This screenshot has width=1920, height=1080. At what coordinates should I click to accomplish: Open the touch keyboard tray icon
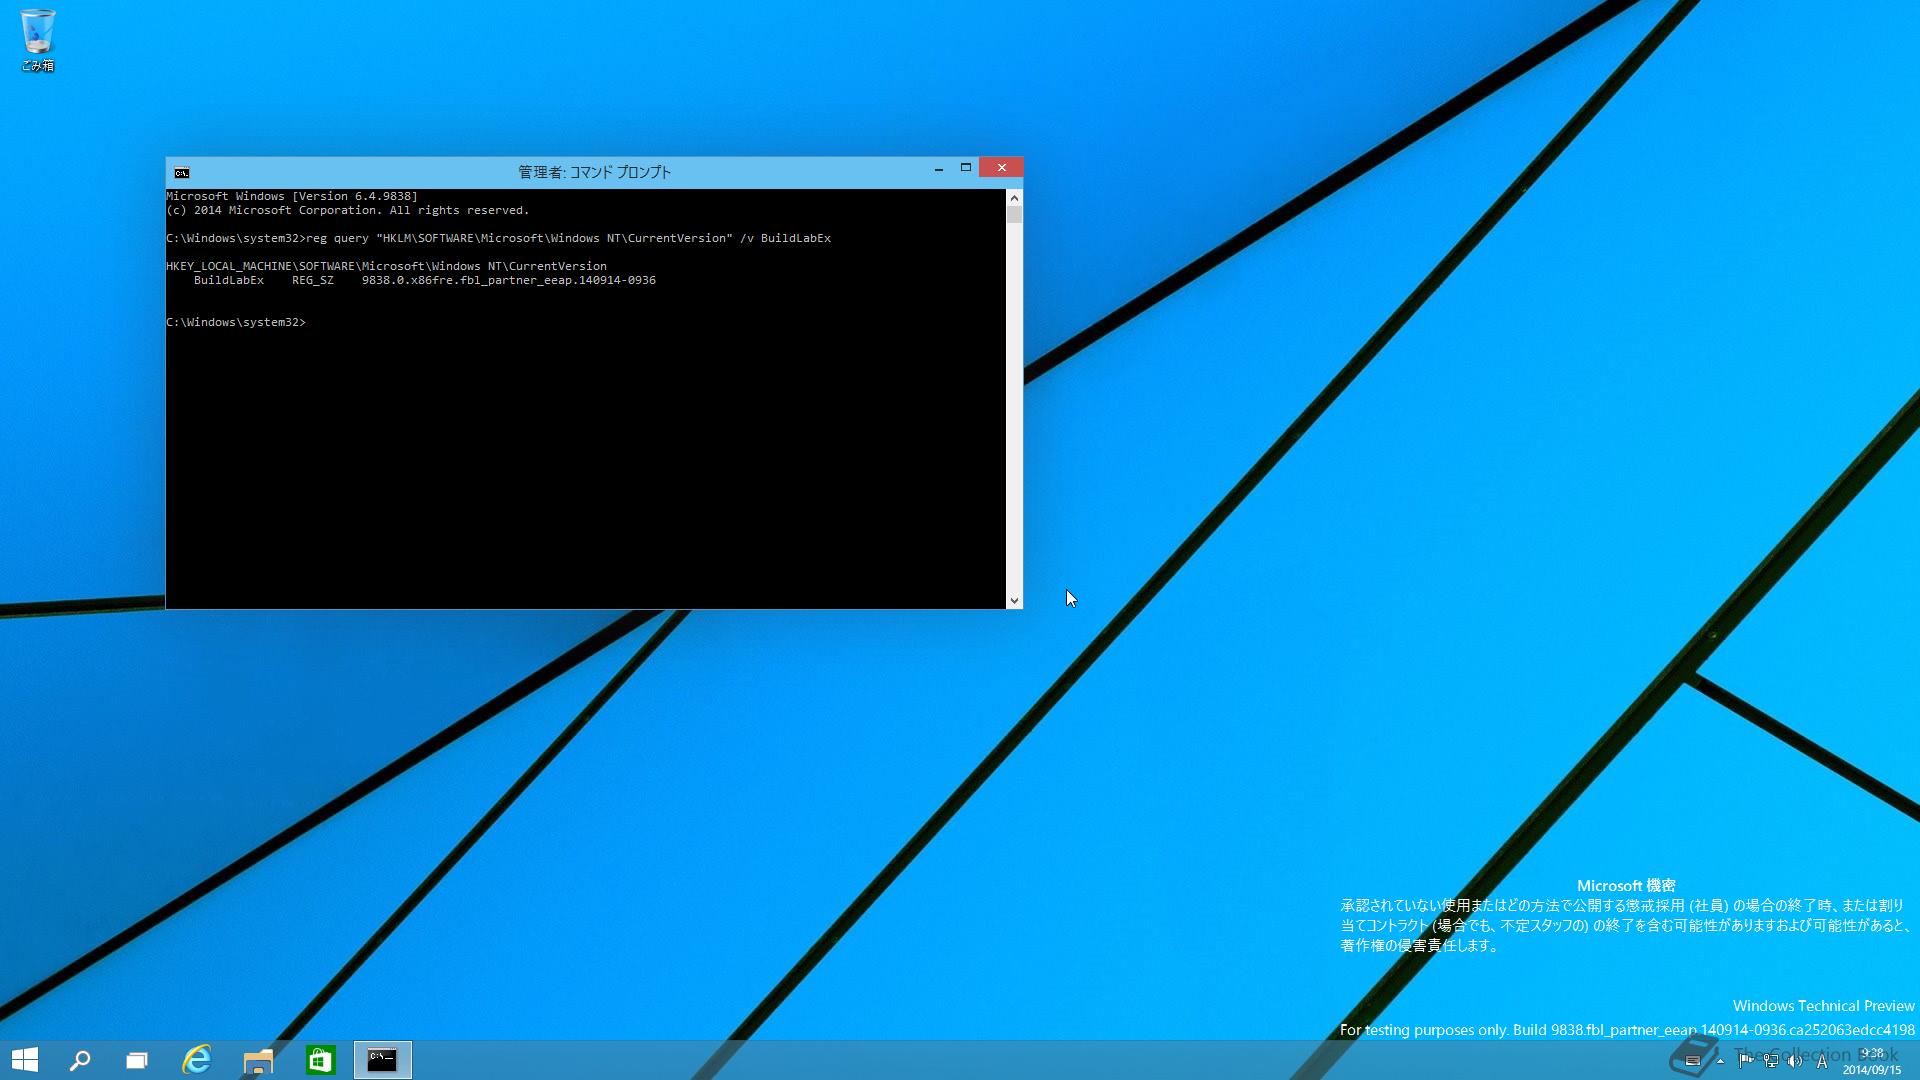[x=1692, y=1061]
